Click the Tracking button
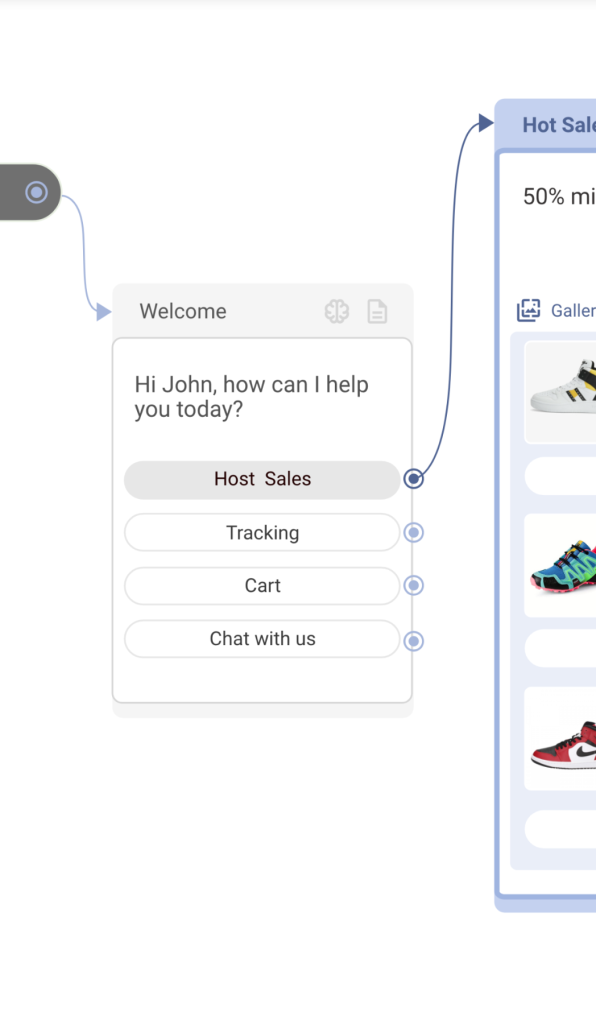 click(262, 533)
